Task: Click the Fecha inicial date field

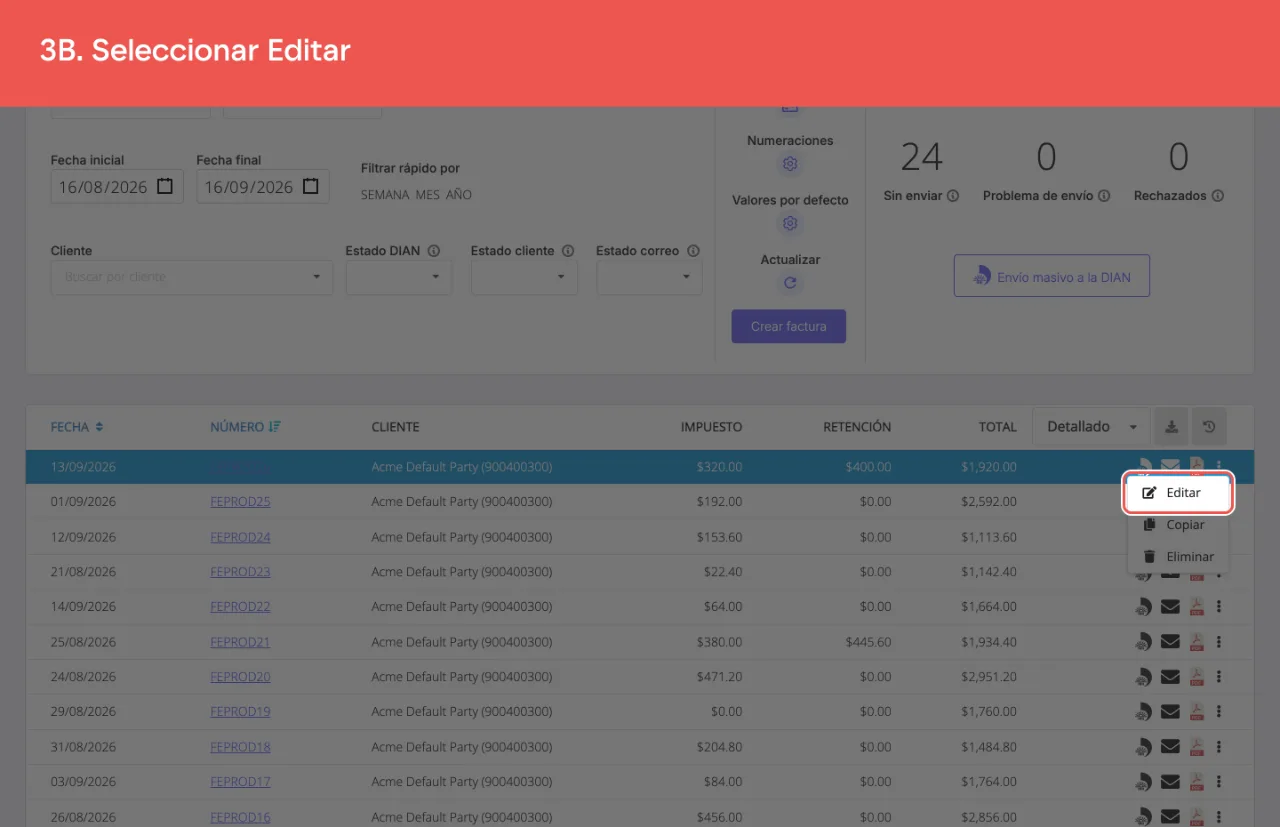Action: click(x=117, y=187)
